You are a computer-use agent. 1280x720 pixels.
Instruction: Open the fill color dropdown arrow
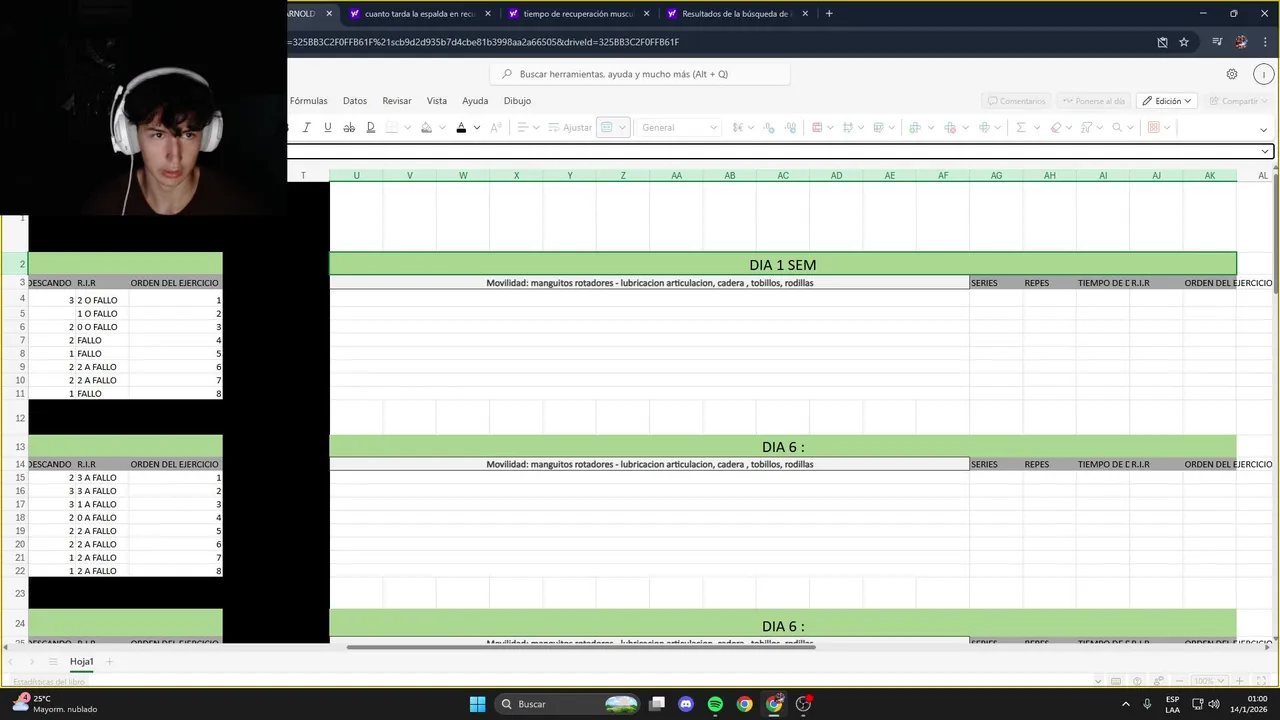click(x=442, y=128)
